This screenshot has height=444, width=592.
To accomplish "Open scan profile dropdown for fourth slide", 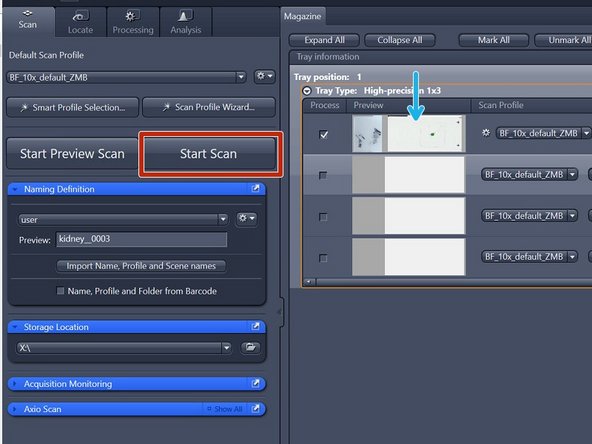I will point(529,257).
